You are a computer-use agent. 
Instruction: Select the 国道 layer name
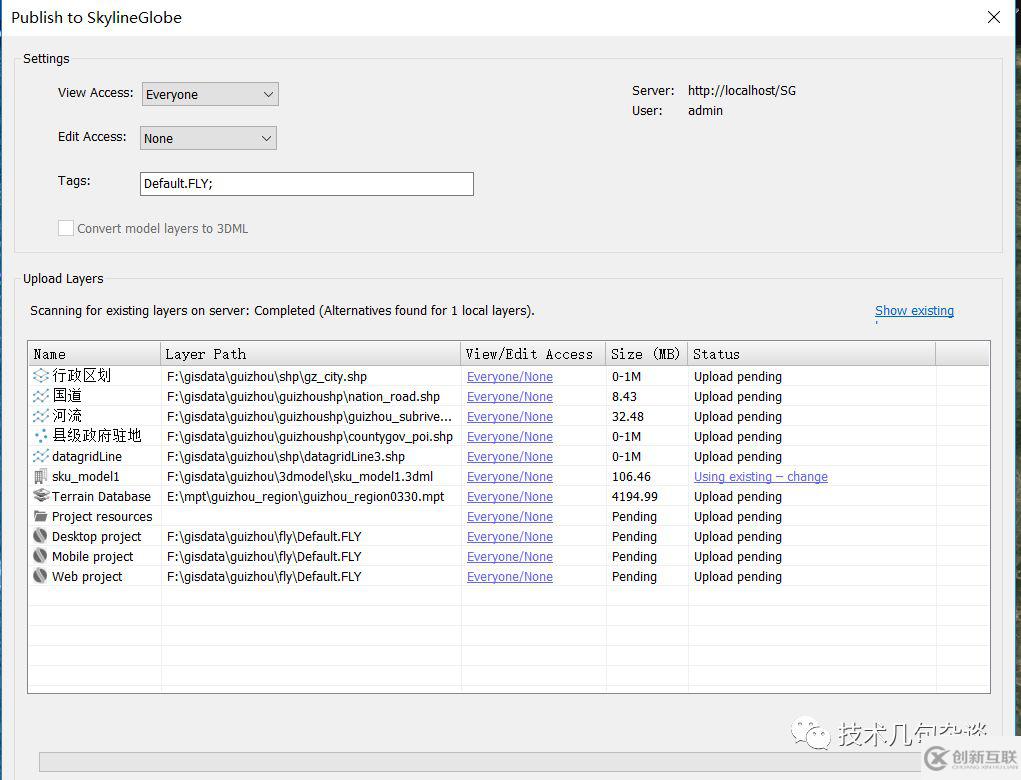pos(67,396)
